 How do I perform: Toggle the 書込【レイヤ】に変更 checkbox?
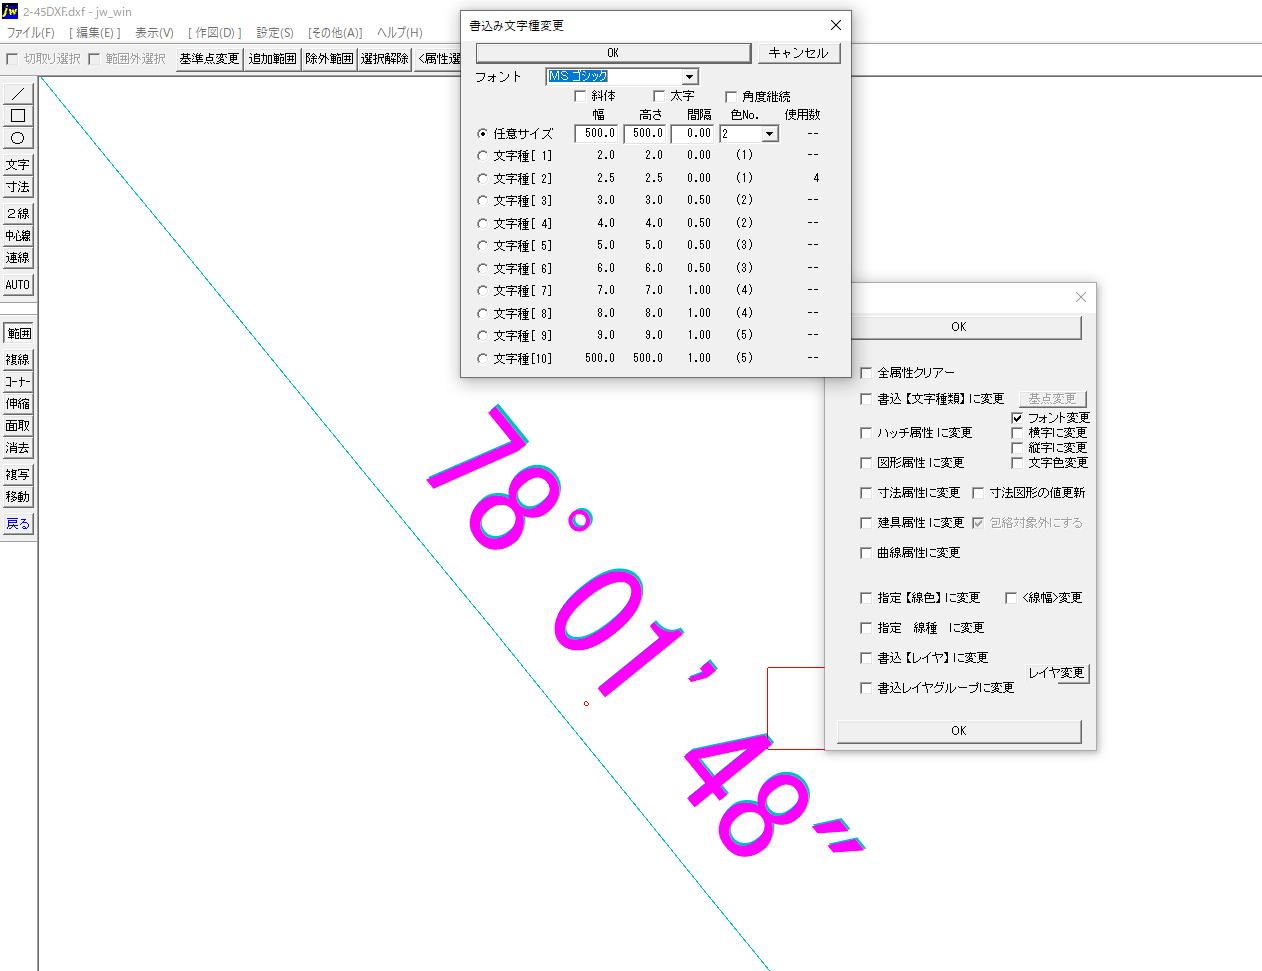click(x=866, y=658)
